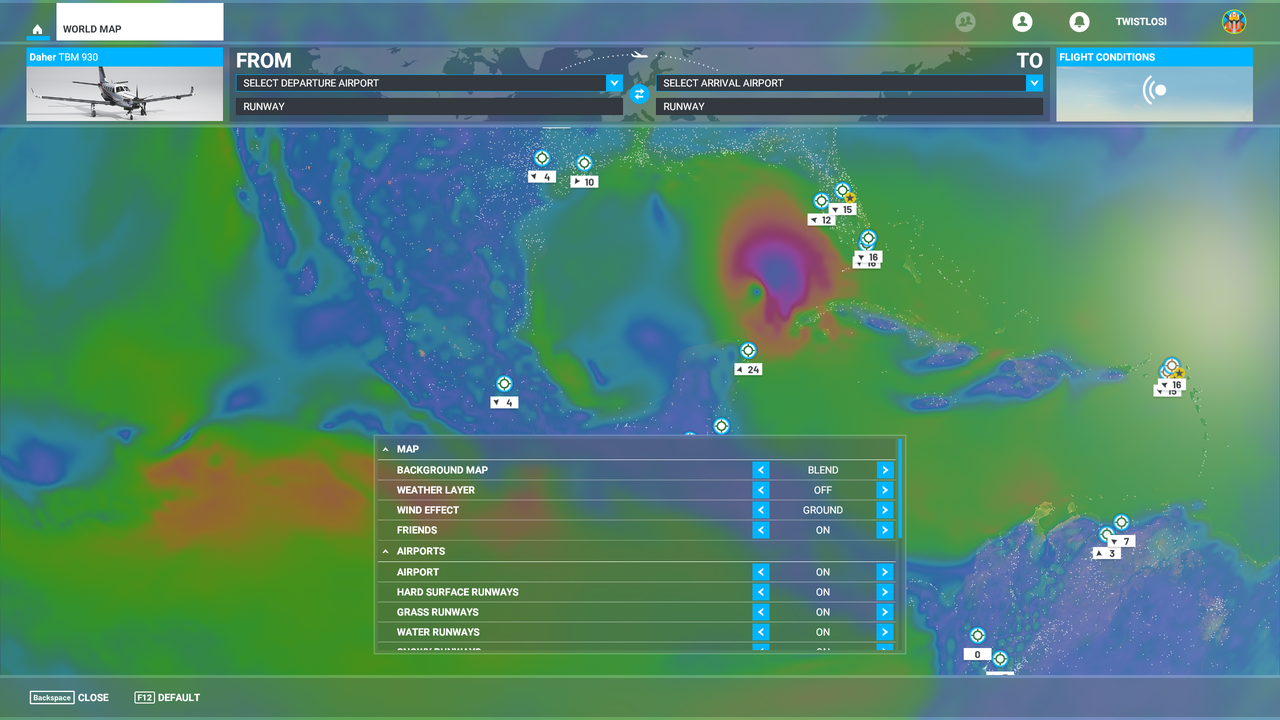Click the friends group icon

click(x=965, y=22)
